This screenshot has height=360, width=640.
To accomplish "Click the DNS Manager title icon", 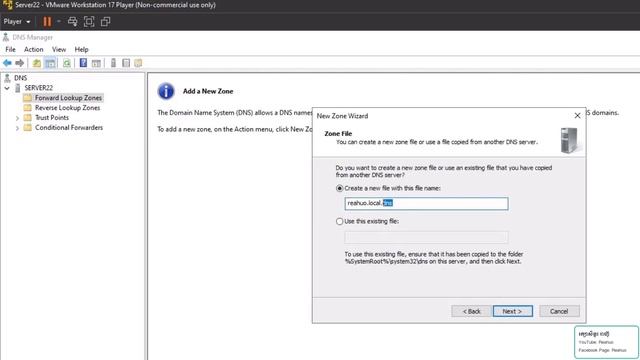I will click(6, 37).
